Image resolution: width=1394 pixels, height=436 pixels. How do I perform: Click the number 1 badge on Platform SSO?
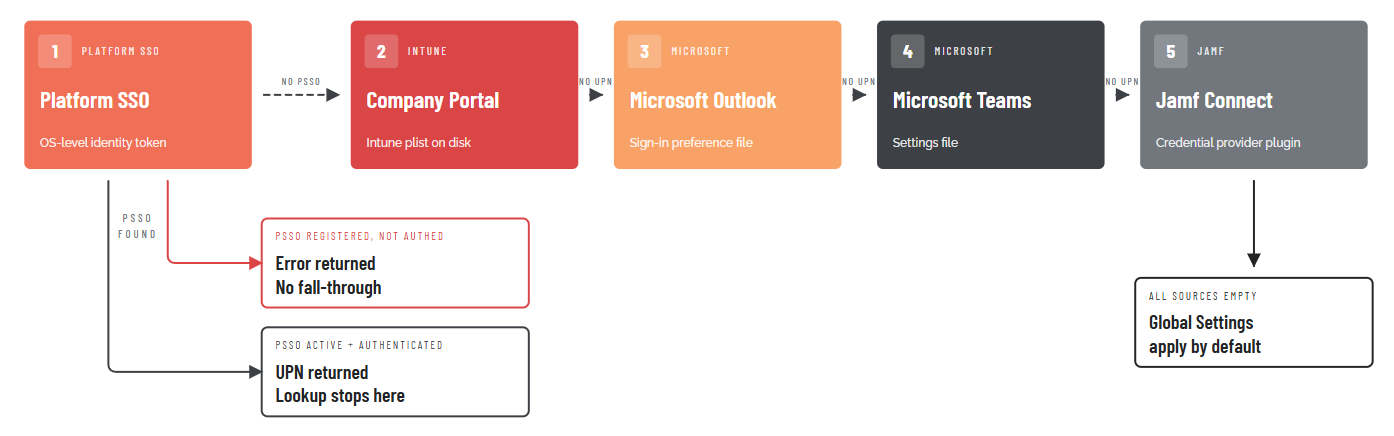55,51
